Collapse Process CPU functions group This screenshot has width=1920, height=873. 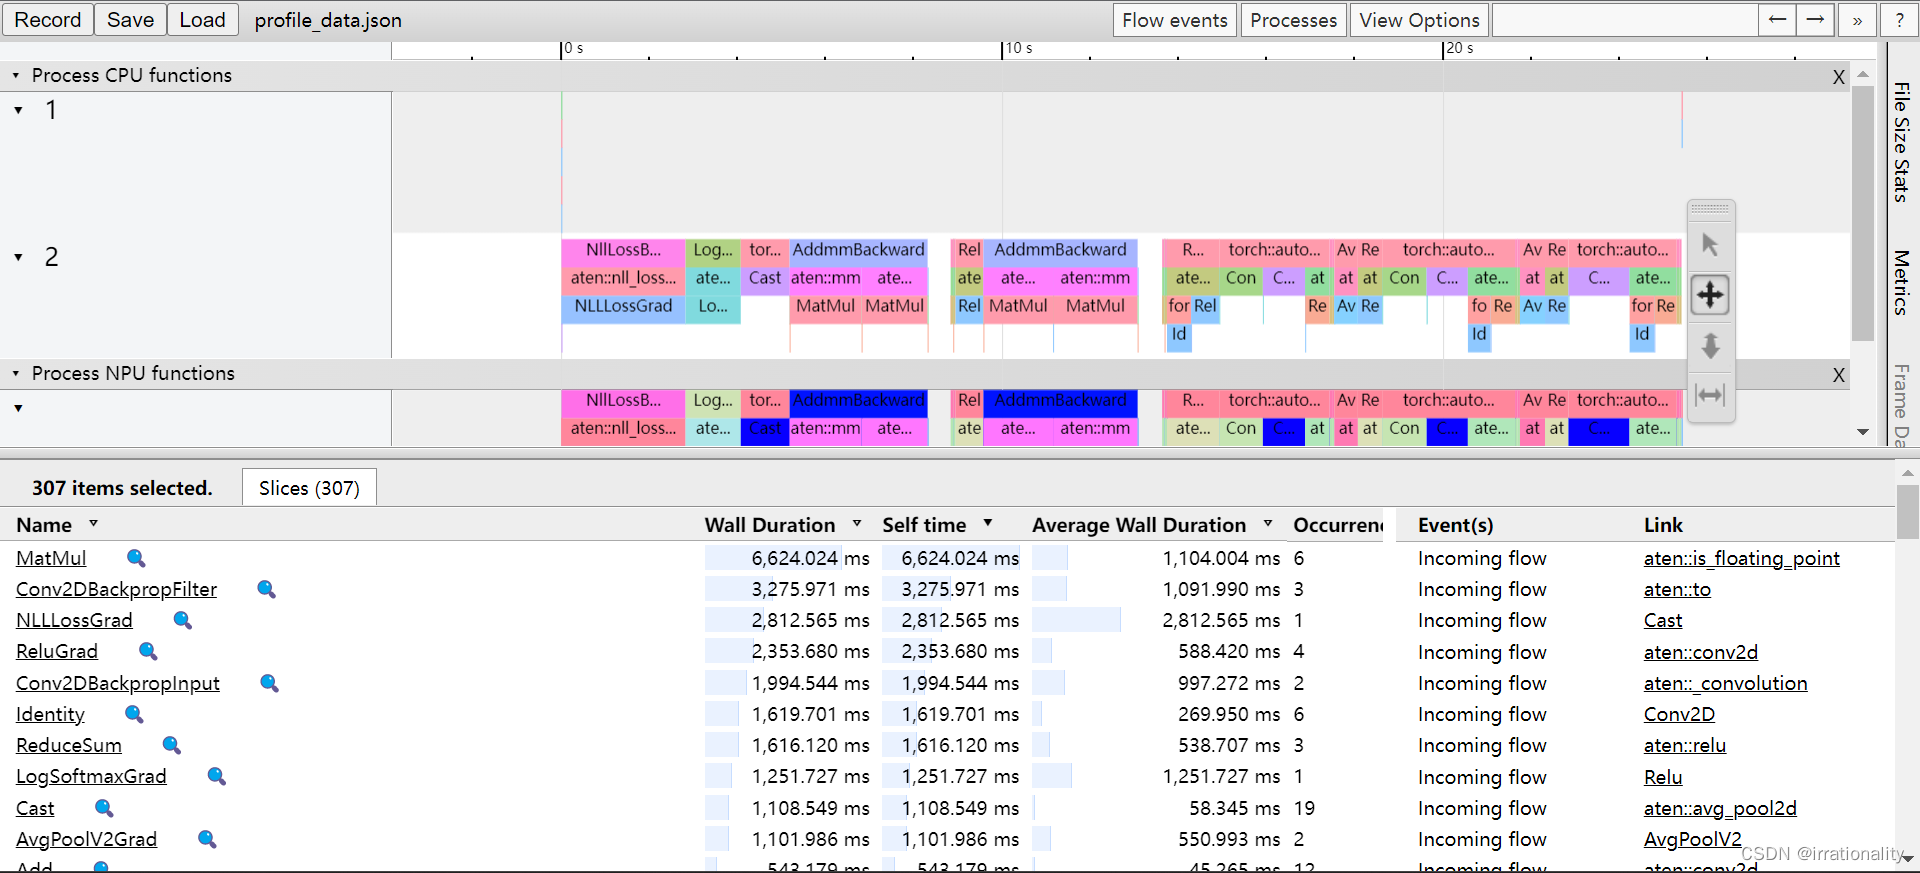click(x=15, y=75)
